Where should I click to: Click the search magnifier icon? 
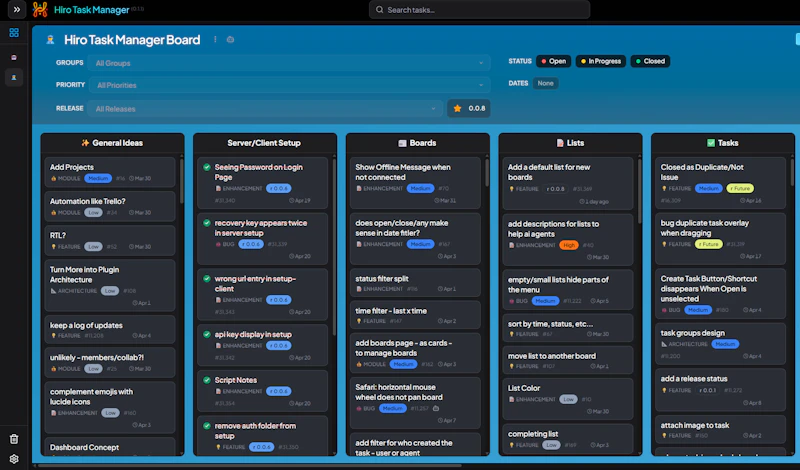click(x=380, y=10)
